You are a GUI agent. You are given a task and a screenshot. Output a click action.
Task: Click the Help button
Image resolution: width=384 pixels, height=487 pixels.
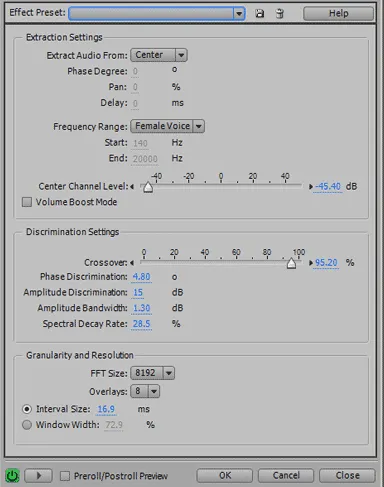pos(338,13)
